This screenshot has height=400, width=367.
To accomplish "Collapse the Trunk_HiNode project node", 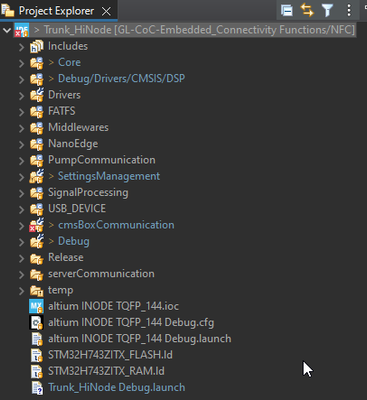I will tap(6, 30).
